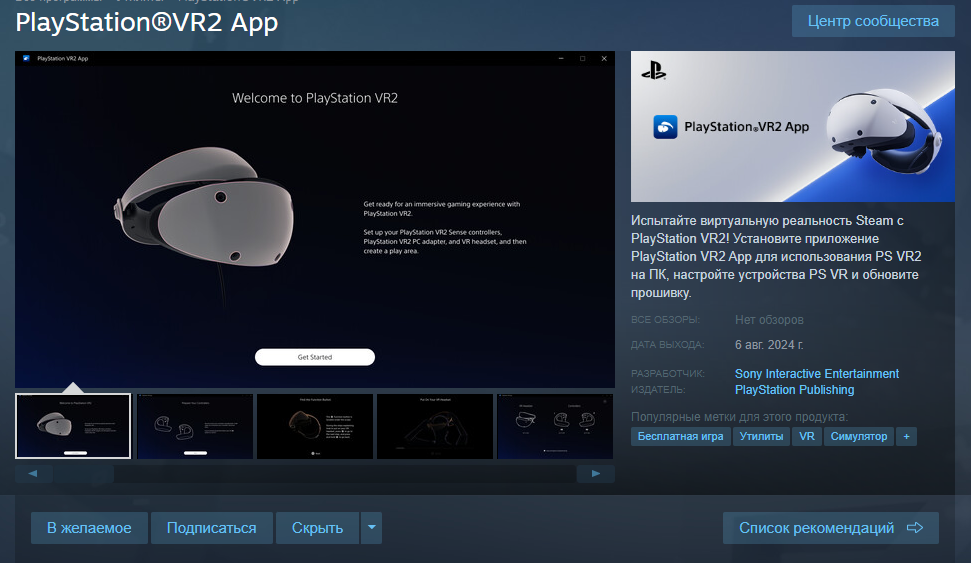The width and height of the screenshot is (971, 563).
Task: Click the thumbnail strip scrollbar handle
Action: tap(84, 473)
